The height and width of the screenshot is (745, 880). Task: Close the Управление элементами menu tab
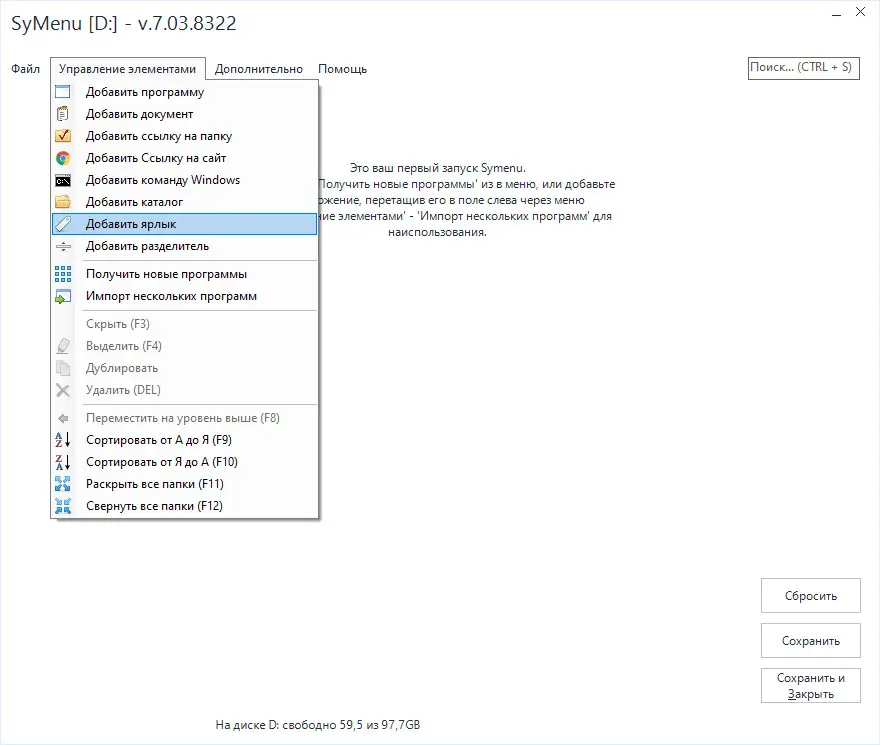(x=127, y=69)
